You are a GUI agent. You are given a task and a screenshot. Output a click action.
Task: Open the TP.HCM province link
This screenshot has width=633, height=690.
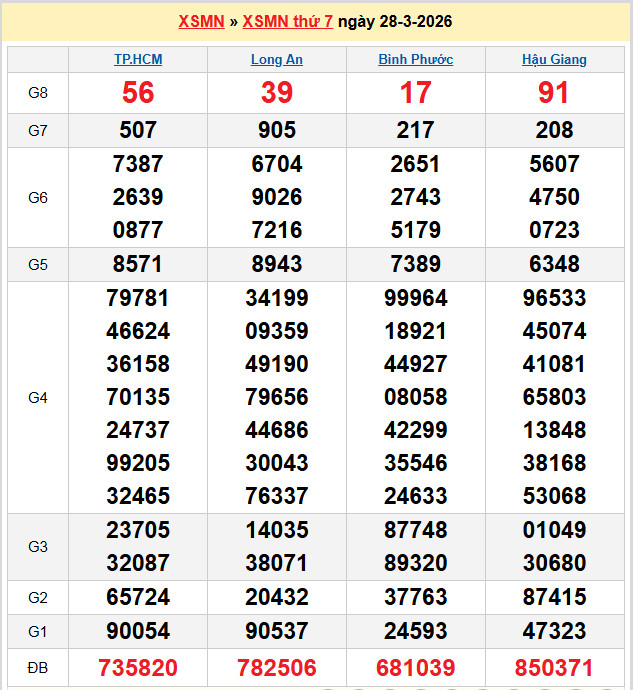(138, 59)
